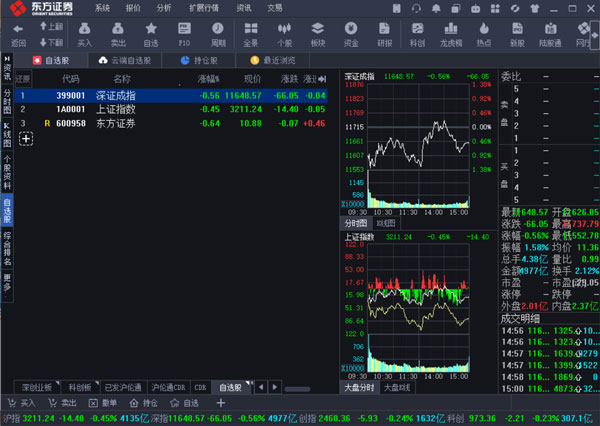The image size is (600, 426).
Task: Click the horizontal scrollbar thumb beside tab arrows
Action: [297, 389]
